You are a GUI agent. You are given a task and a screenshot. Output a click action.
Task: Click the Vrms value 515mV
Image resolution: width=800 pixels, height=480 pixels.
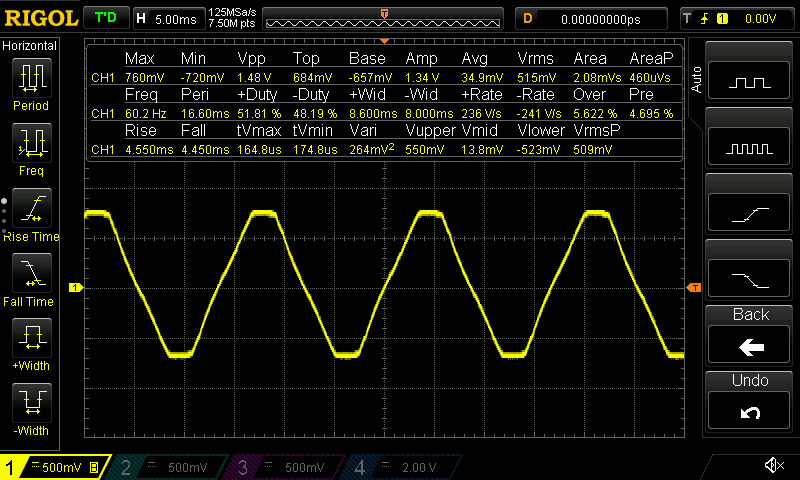[x=537, y=78]
